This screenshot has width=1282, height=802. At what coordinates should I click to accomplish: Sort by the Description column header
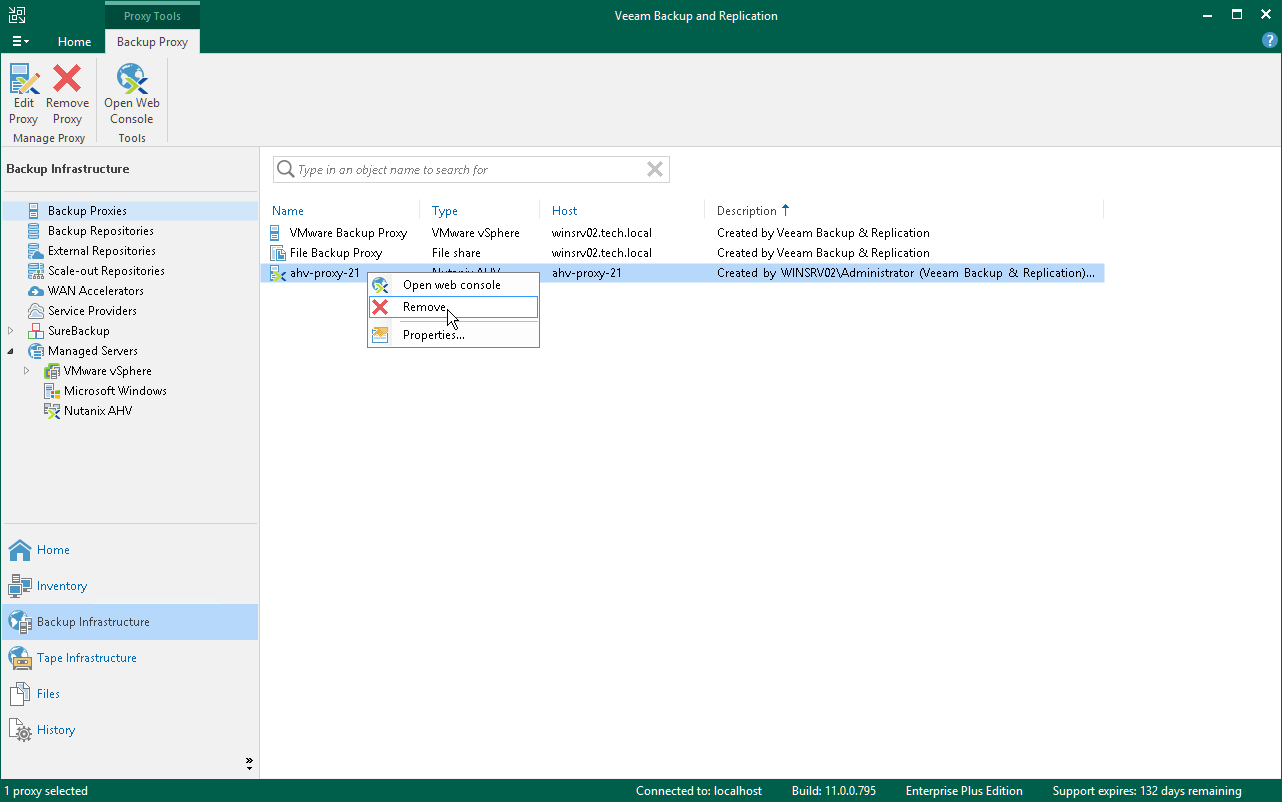pos(747,211)
